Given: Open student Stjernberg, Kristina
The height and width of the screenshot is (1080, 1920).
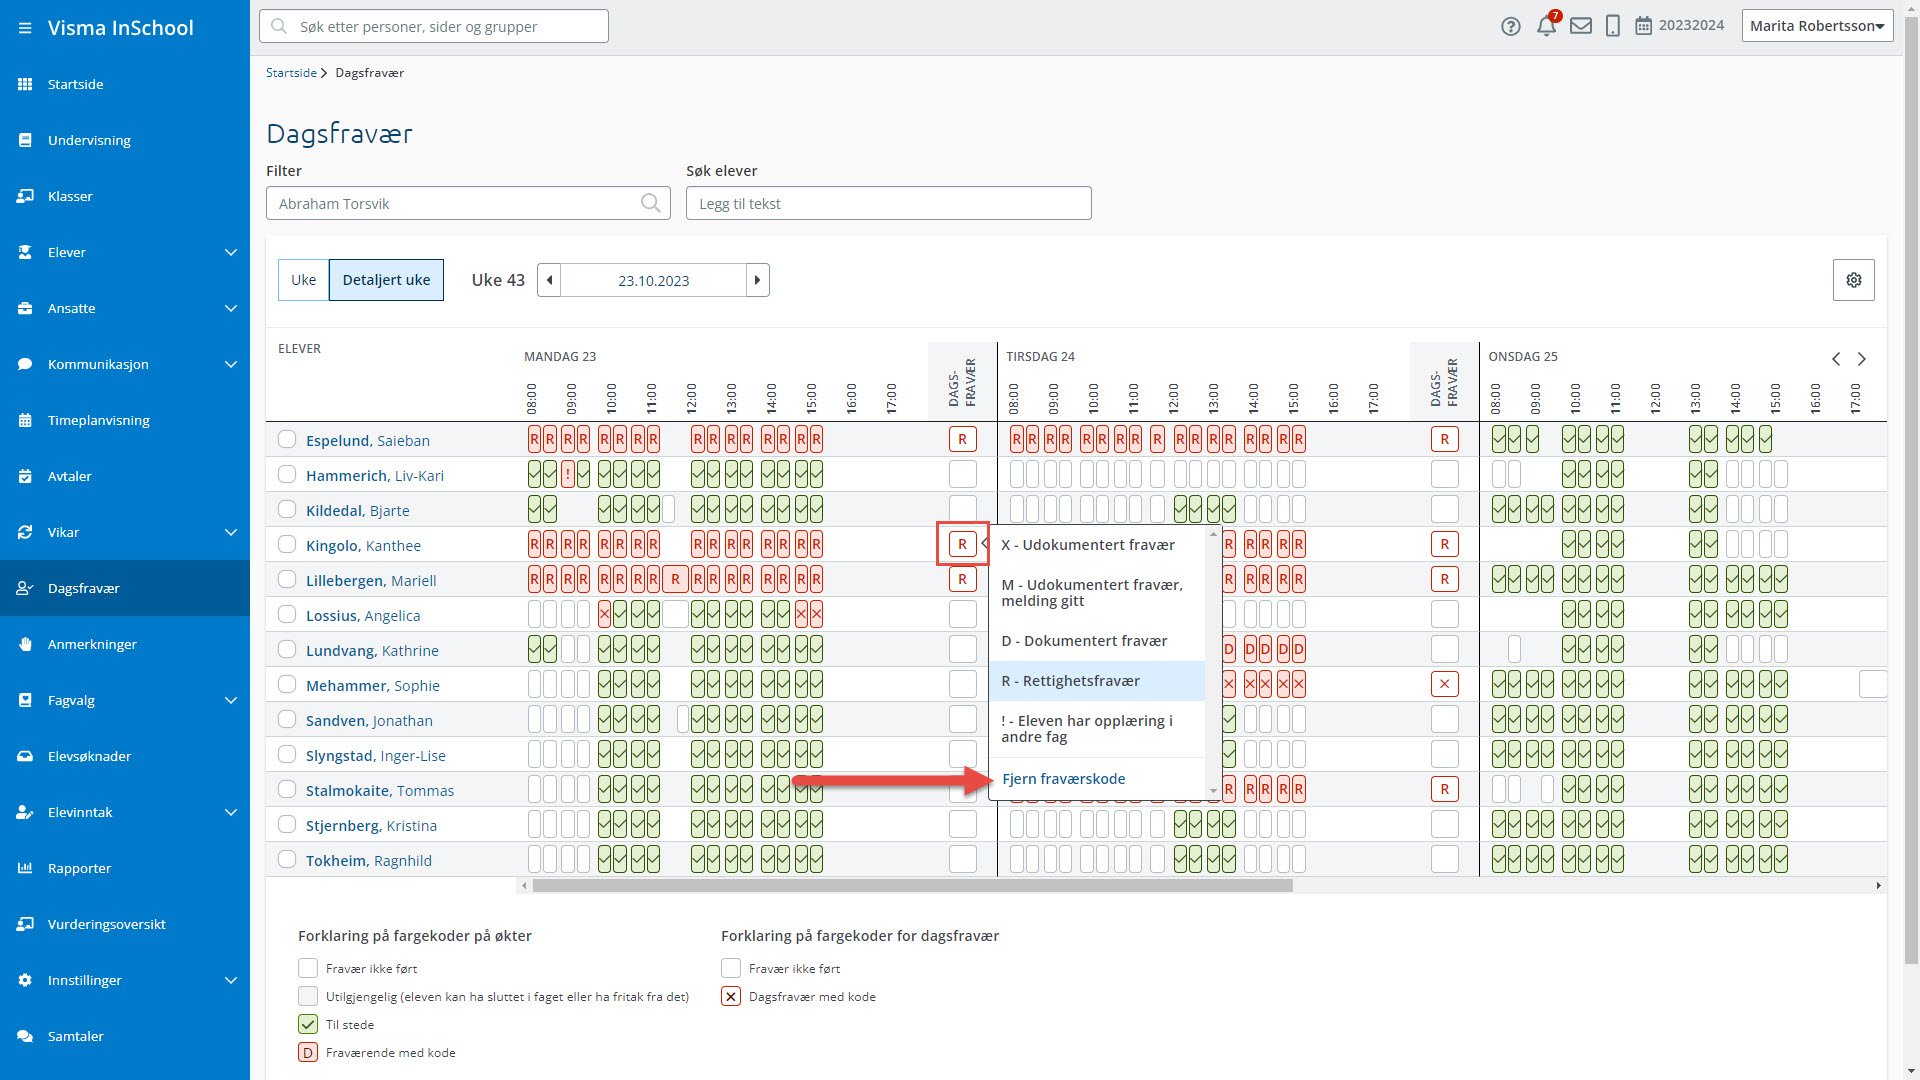Looking at the screenshot, I should point(371,825).
